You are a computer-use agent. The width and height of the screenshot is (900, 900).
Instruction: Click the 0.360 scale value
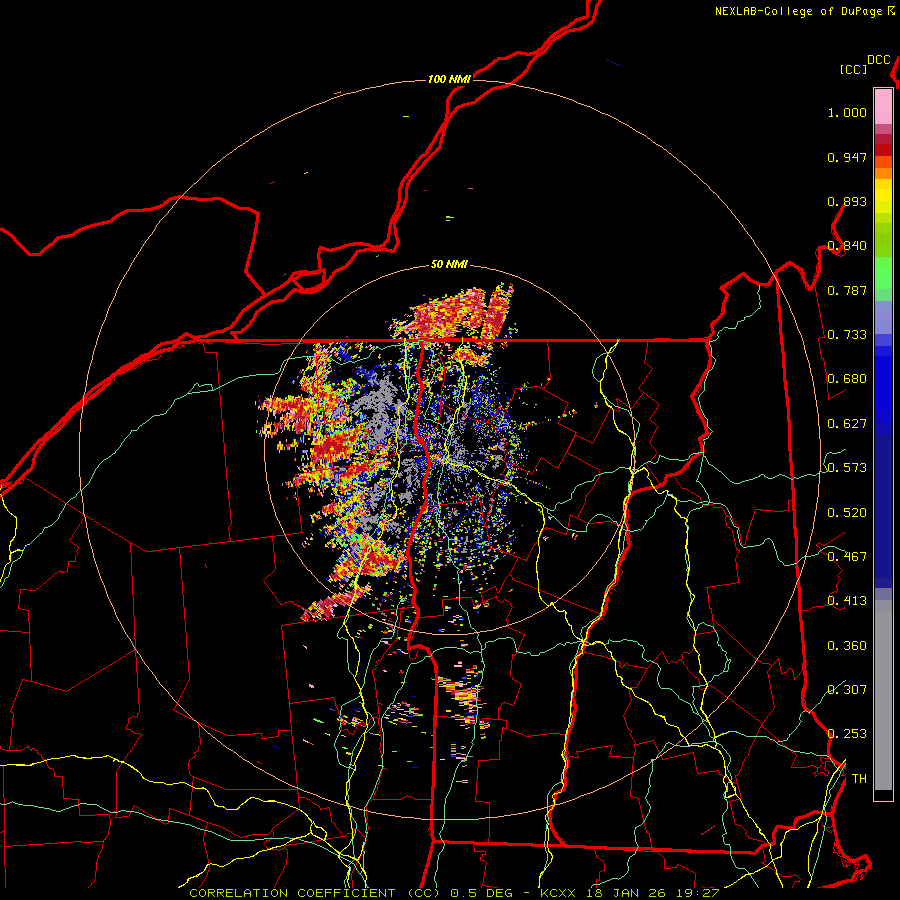(x=847, y=646)
